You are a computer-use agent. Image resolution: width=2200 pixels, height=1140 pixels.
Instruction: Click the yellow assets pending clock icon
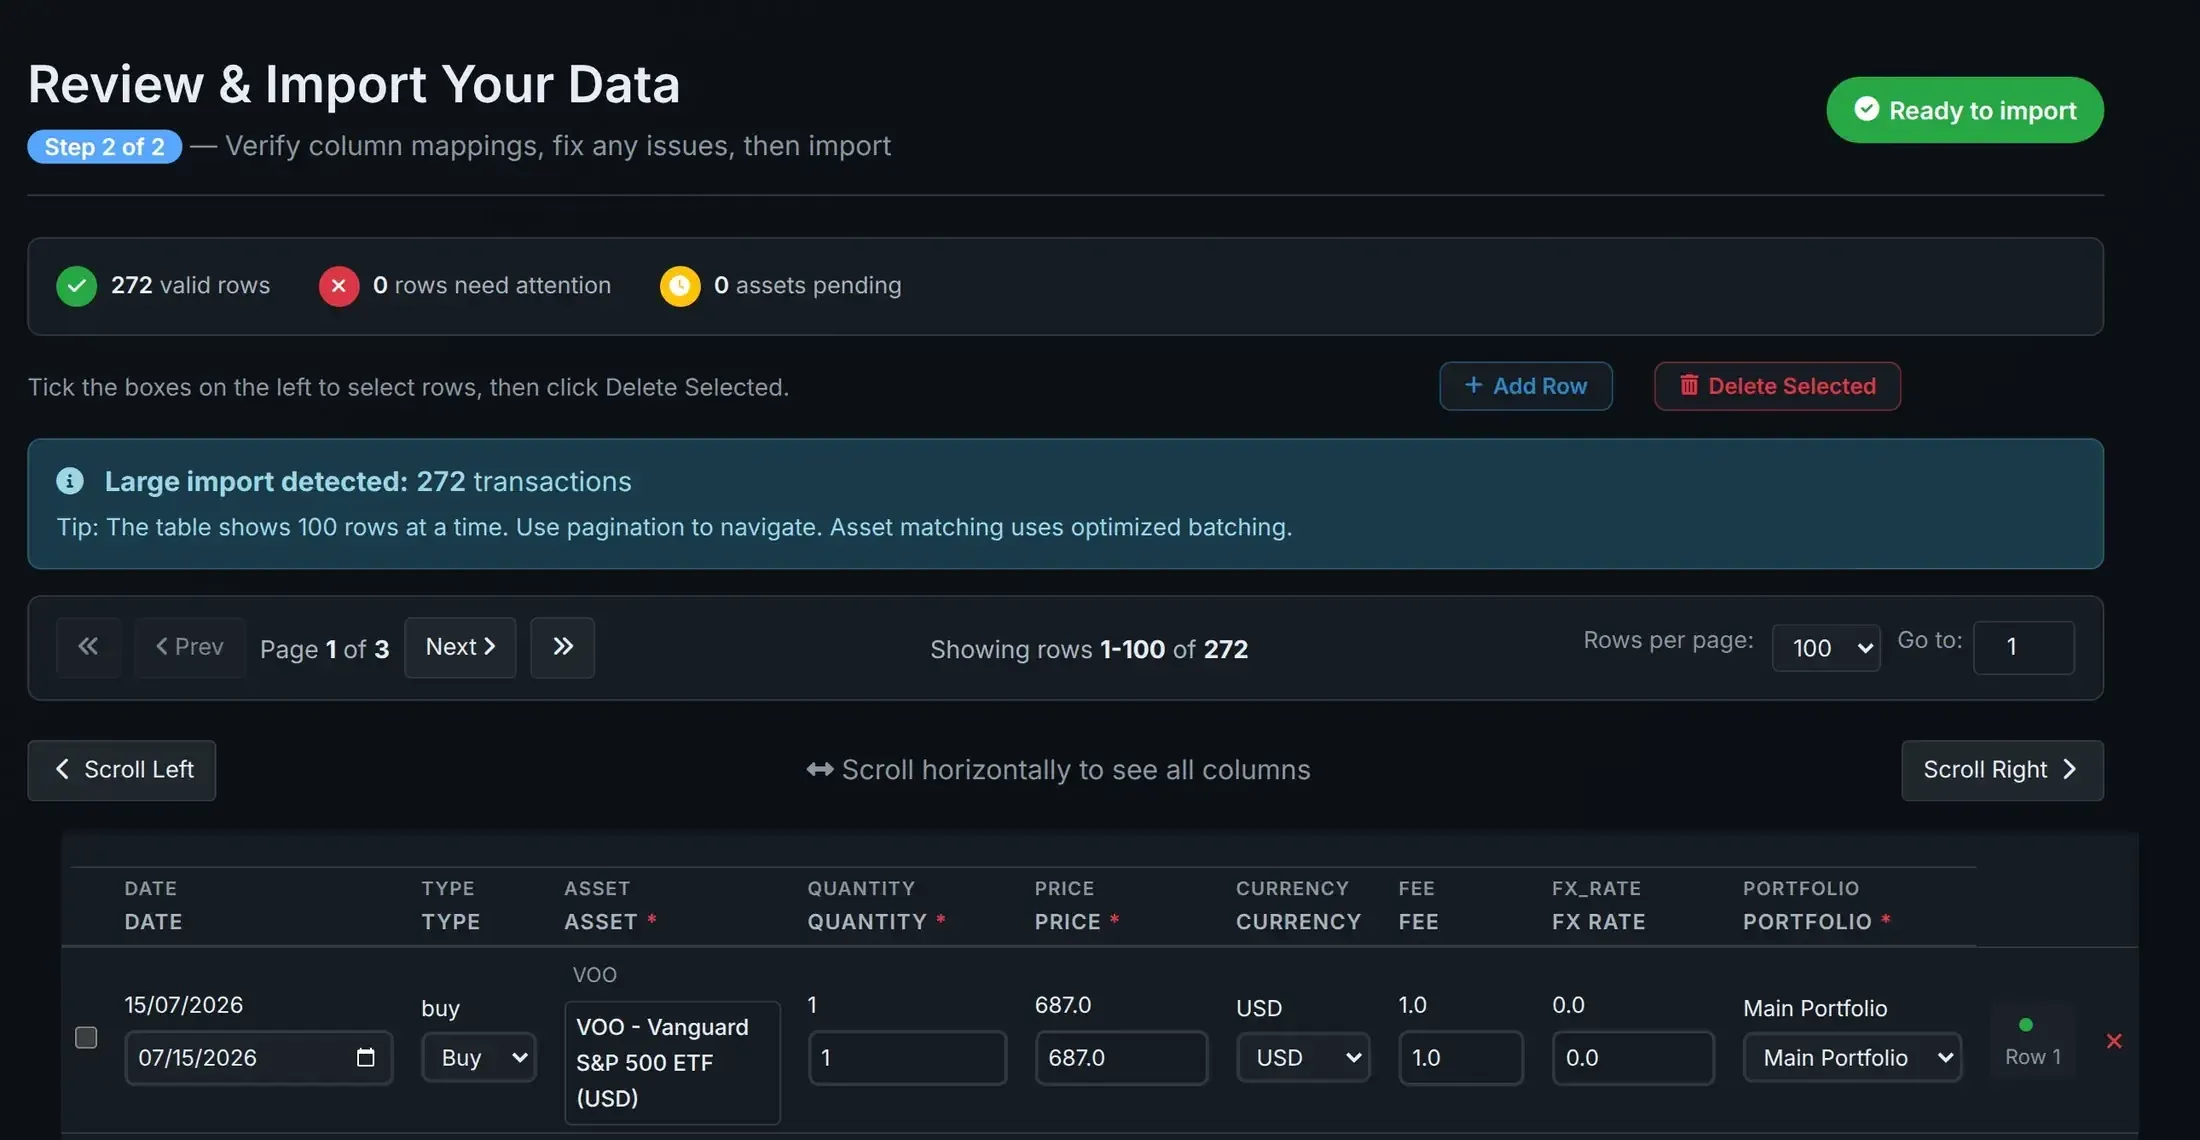680,286
